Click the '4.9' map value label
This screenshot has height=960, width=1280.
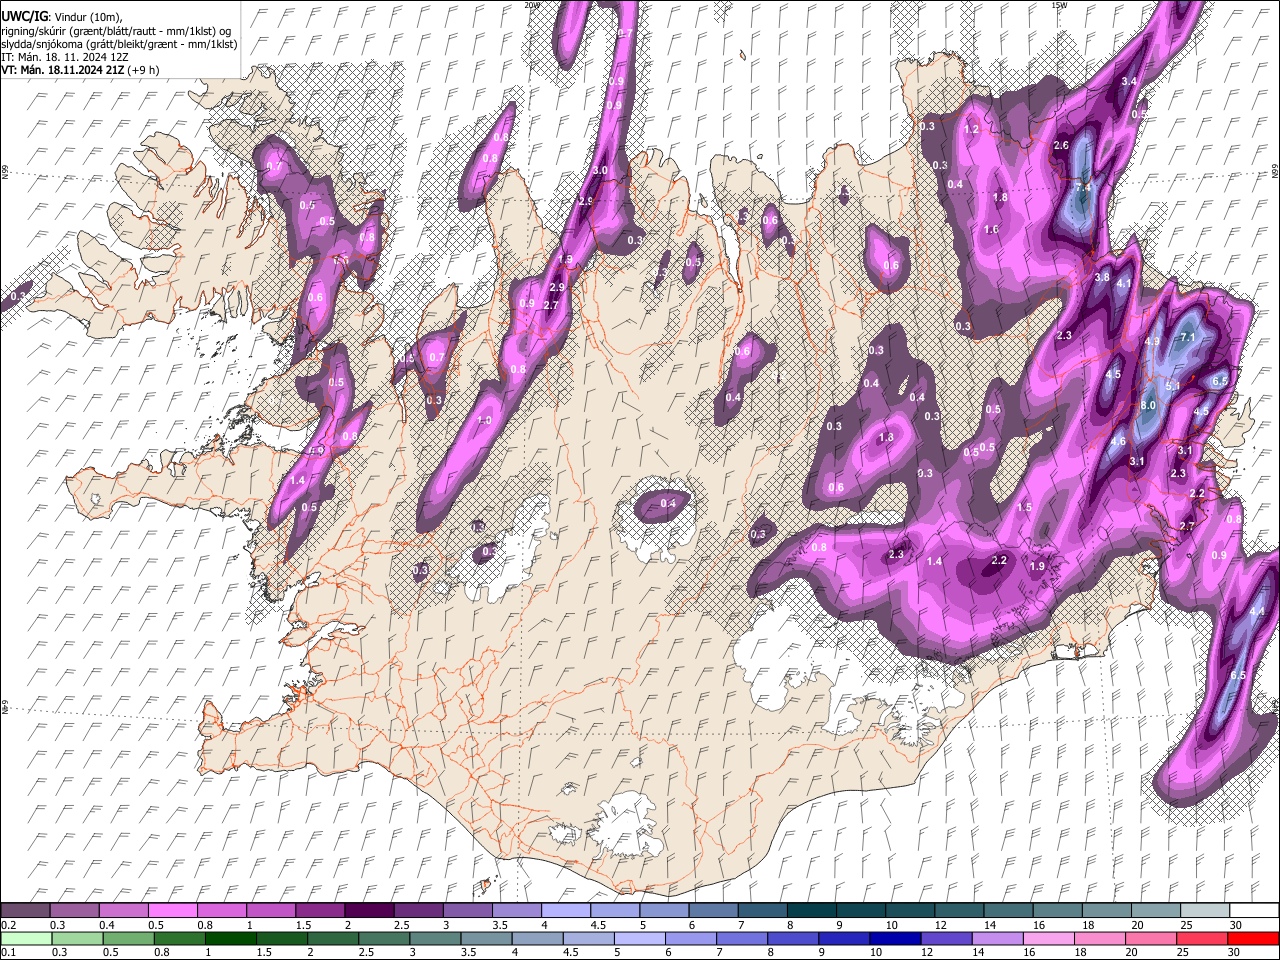coord(1152,342)
